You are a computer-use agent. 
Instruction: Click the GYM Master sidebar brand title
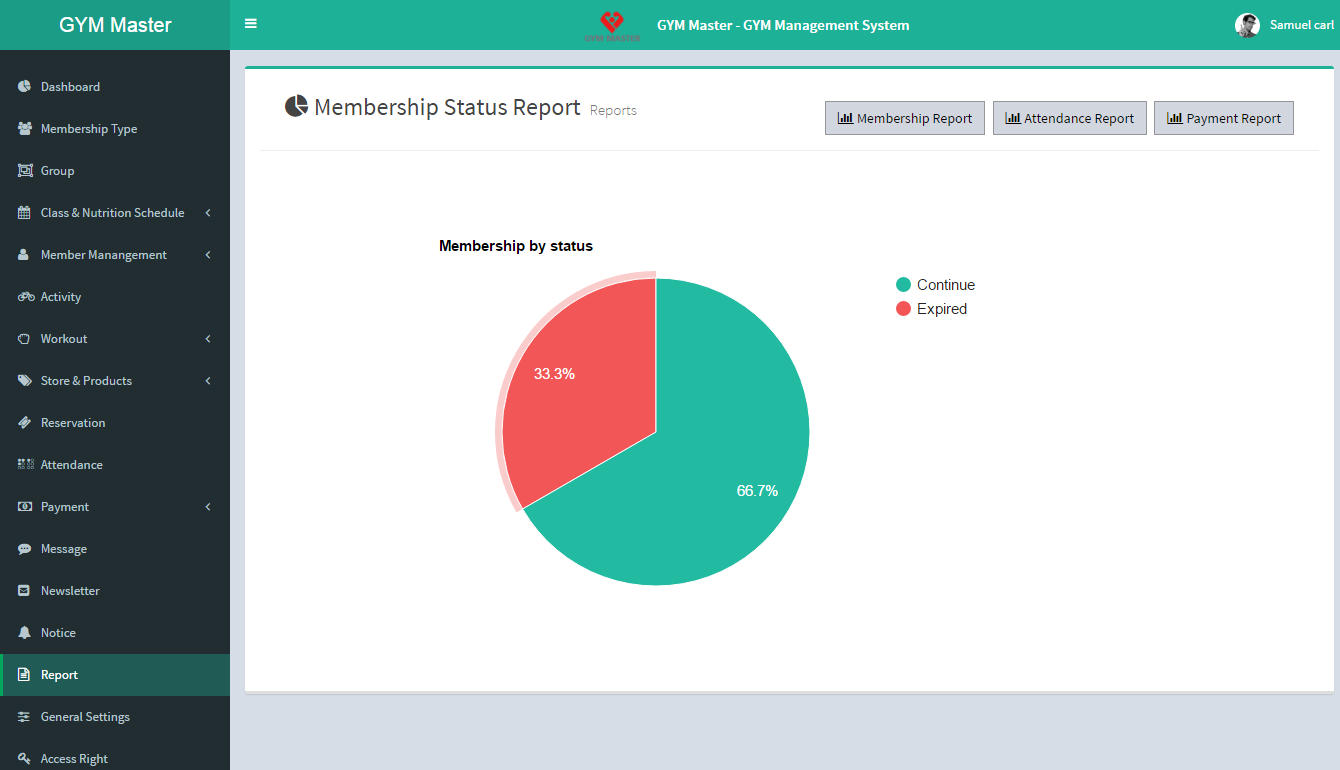coord(115,25)
